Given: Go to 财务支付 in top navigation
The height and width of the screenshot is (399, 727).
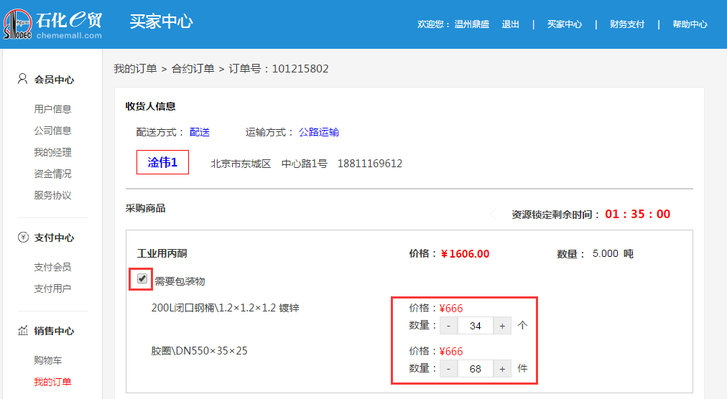Looking at the screenshot, I should coord(627,24).
